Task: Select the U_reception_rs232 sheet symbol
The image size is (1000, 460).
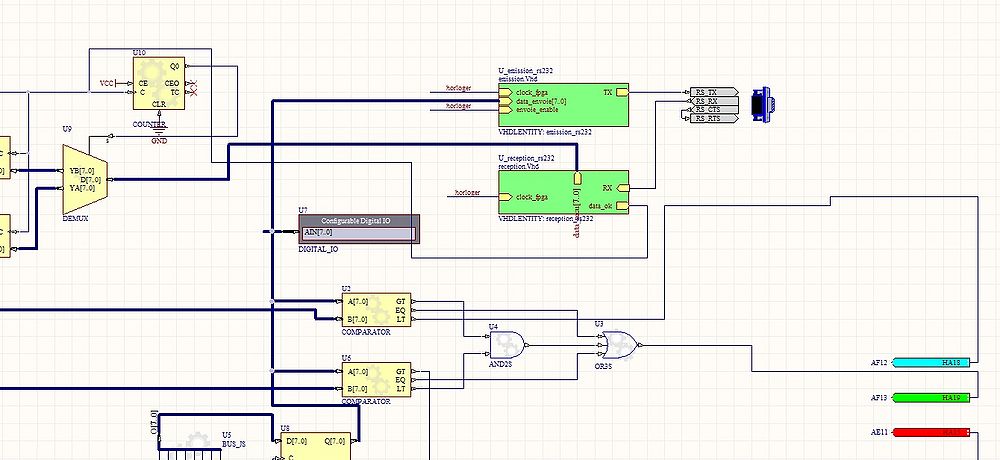Action: point(563,195)
